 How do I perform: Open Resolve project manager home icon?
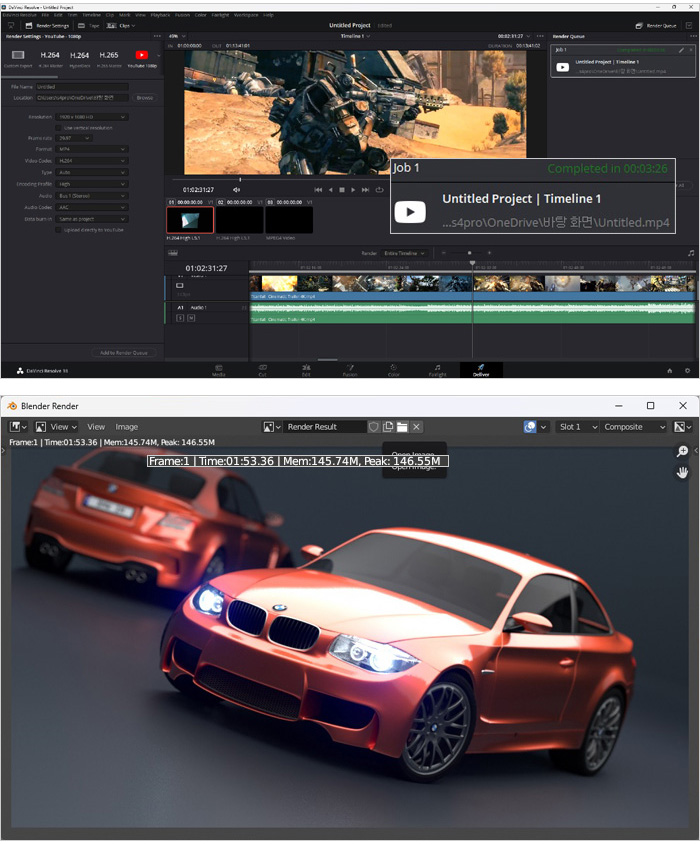670,370
